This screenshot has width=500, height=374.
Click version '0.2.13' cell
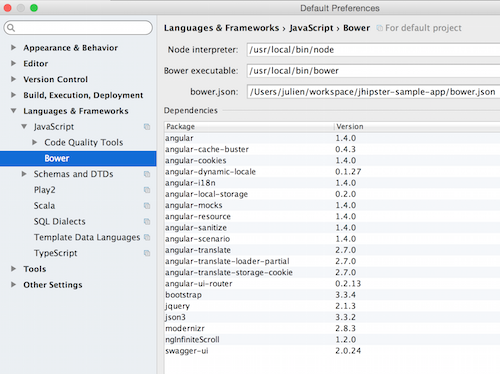[x=348, y=284]
